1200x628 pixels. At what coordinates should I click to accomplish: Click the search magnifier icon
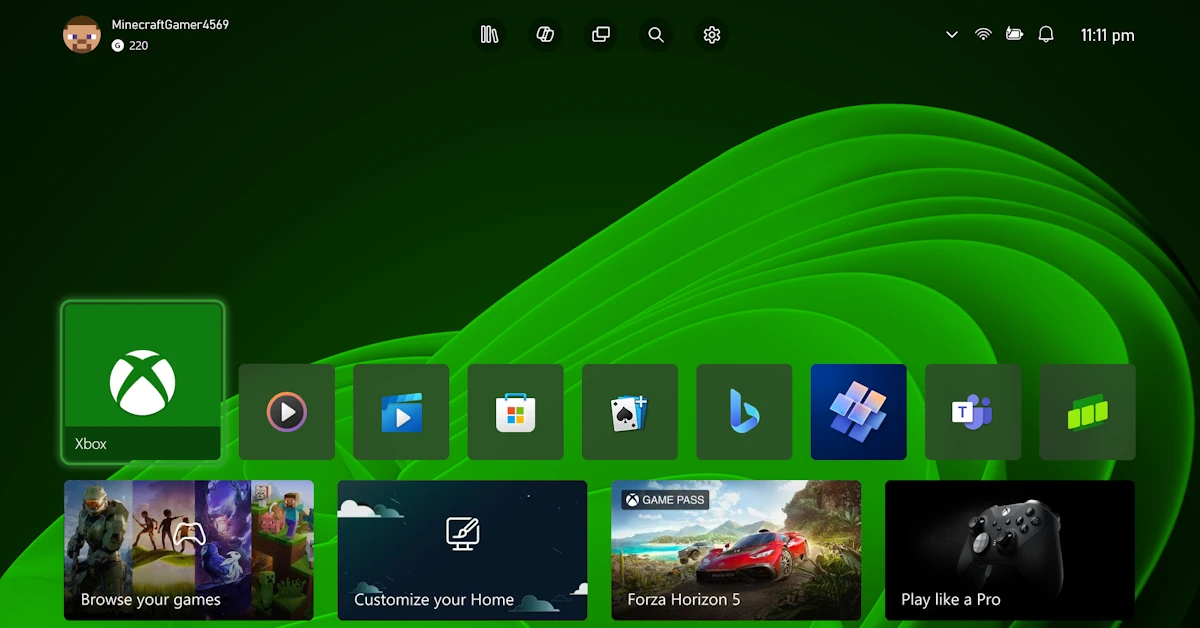coord(656,34)
